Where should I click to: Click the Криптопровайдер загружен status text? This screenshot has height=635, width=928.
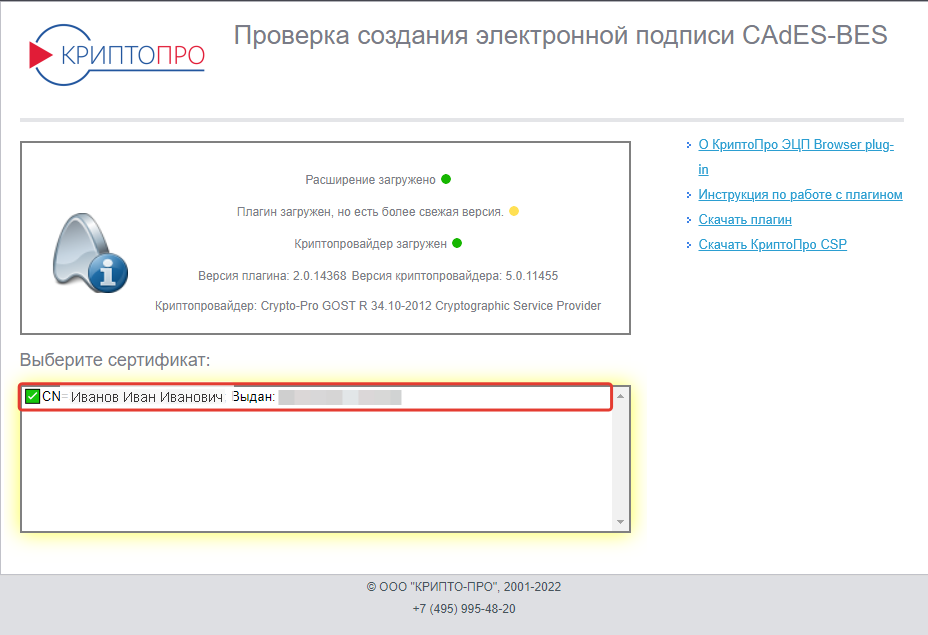[x=370, y=243]
